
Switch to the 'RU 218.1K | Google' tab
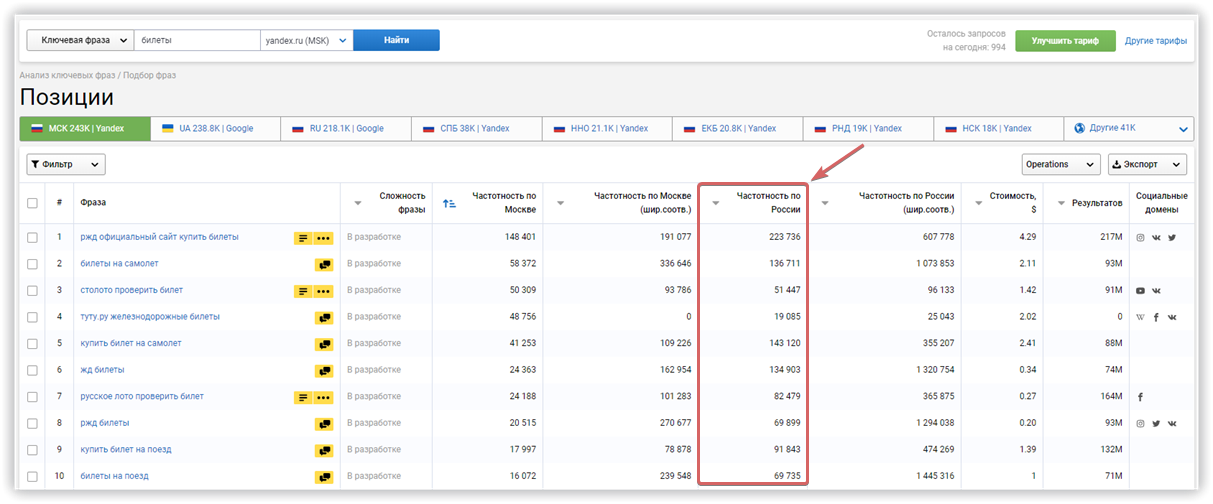pos(345,128)
